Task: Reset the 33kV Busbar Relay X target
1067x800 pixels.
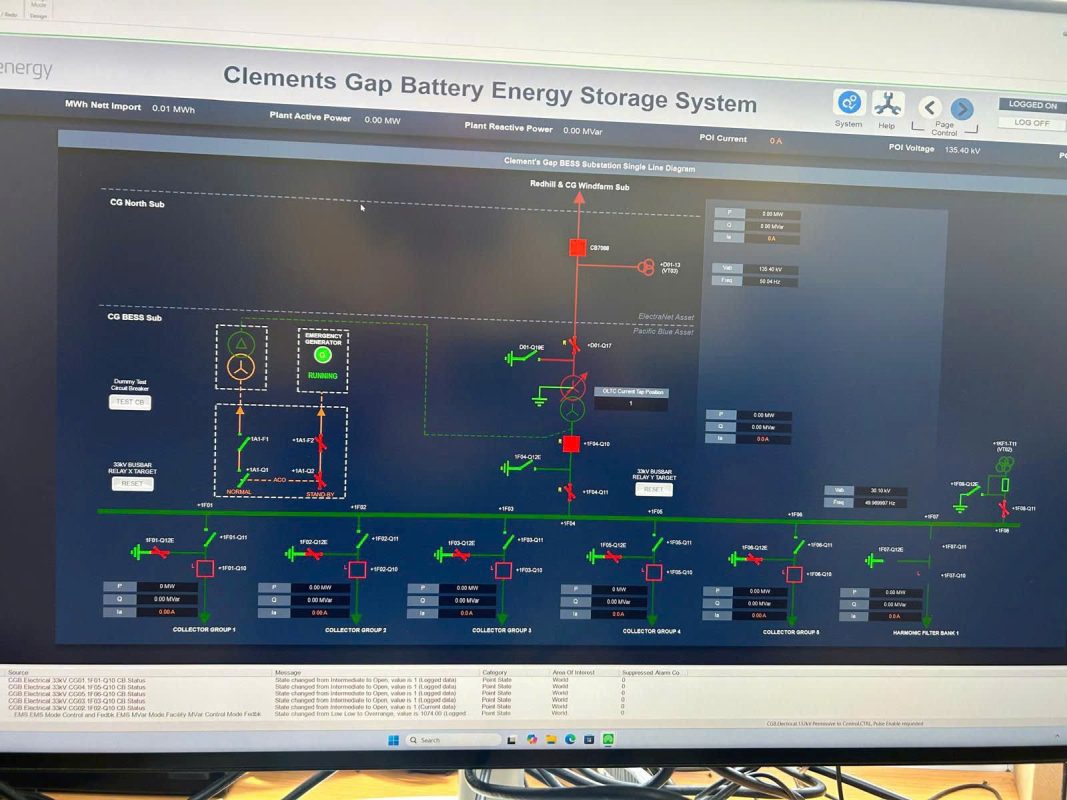Action: pos(132,484)
